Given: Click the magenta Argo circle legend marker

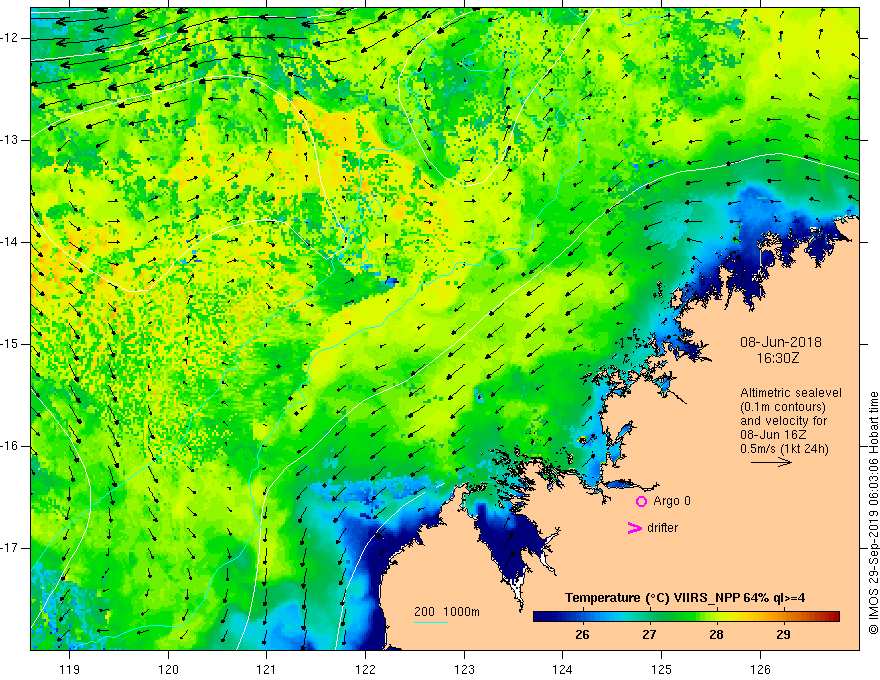Looking at the screenshot, I should tap(641, 502).
